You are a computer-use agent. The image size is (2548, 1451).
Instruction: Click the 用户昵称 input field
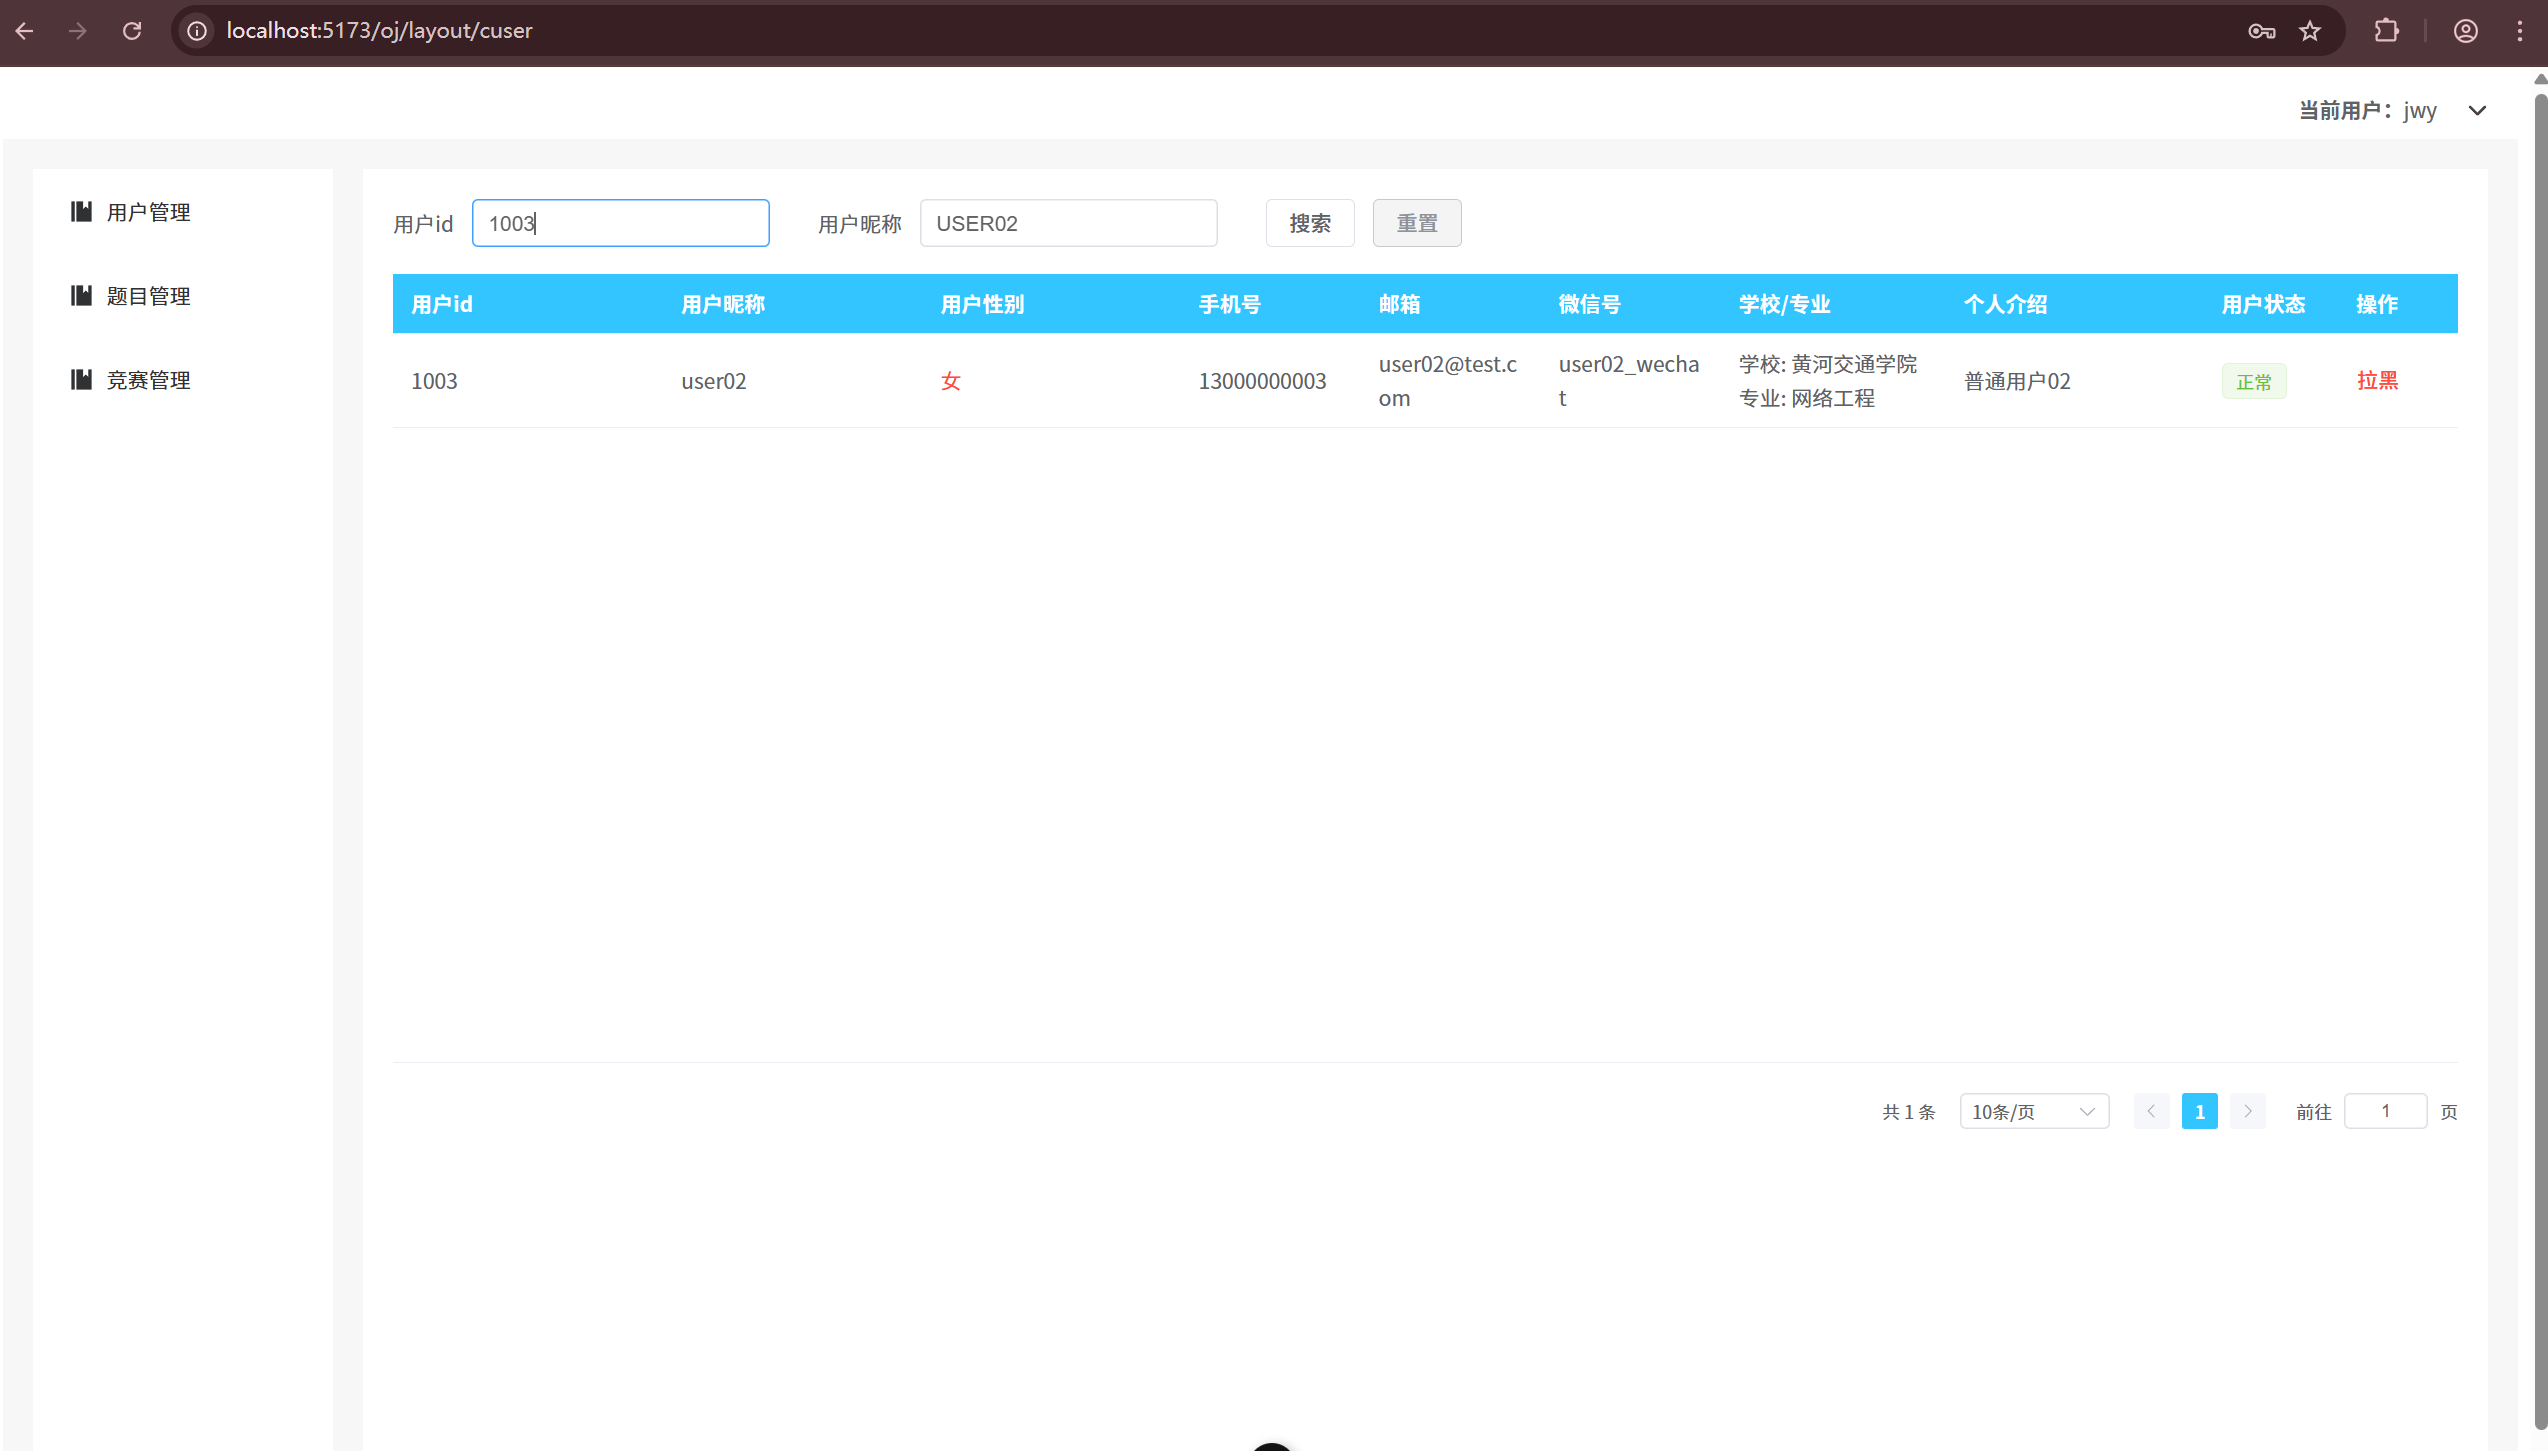click(1067, 223)
